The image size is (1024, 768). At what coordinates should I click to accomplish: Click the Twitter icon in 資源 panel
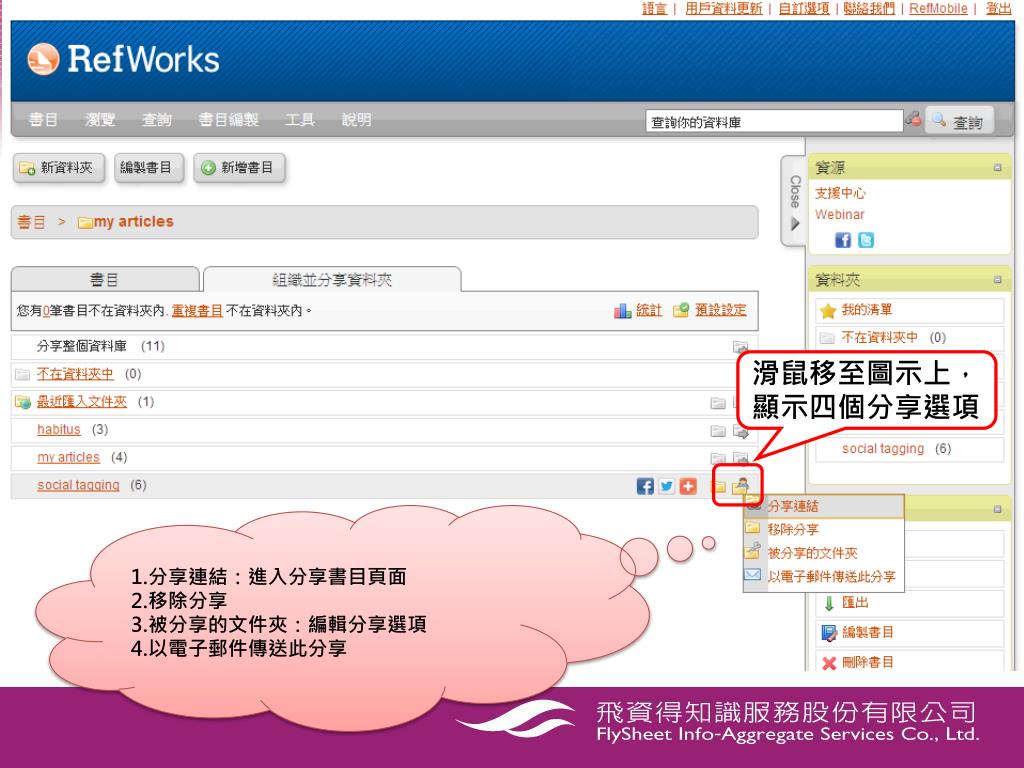coord(865,240)
